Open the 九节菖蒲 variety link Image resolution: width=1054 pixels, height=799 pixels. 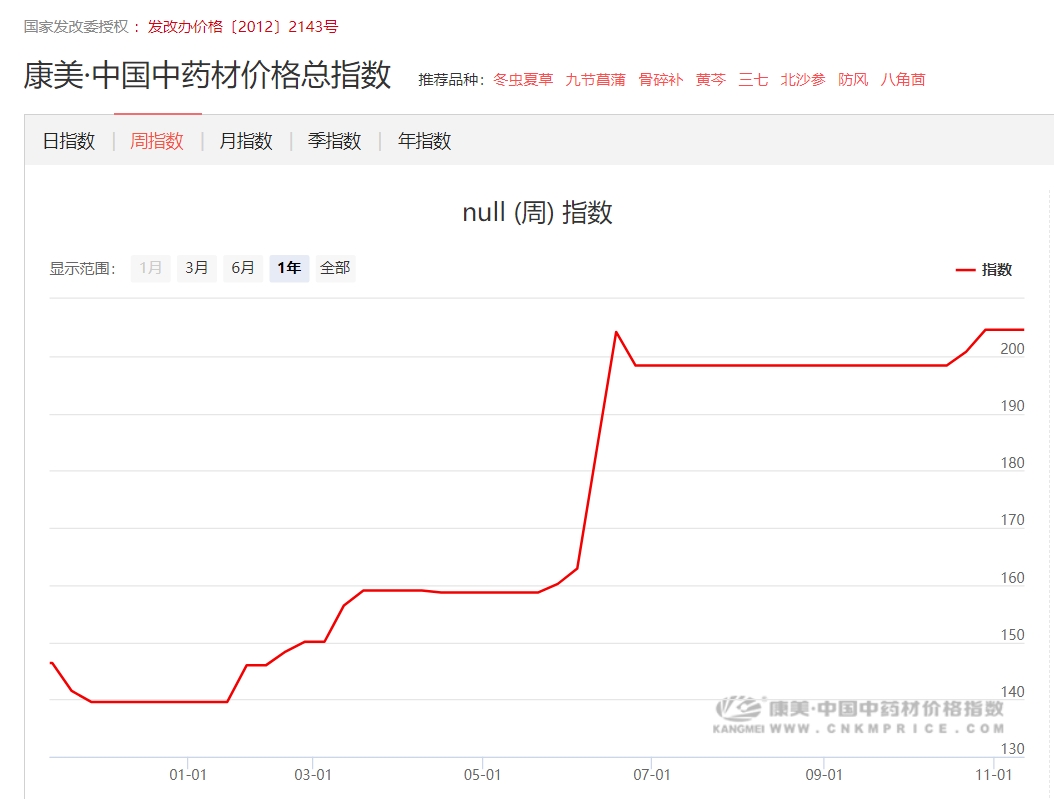coord(595,80)
